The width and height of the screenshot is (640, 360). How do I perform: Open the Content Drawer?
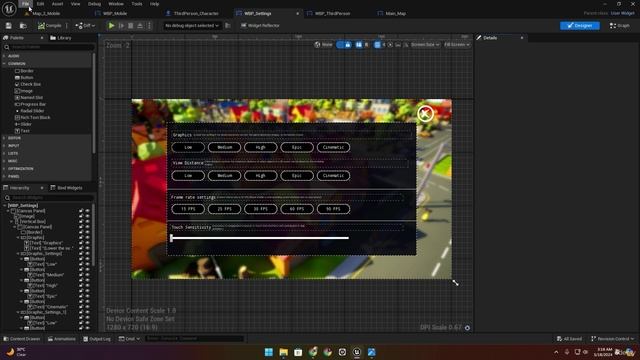[22, 339]
